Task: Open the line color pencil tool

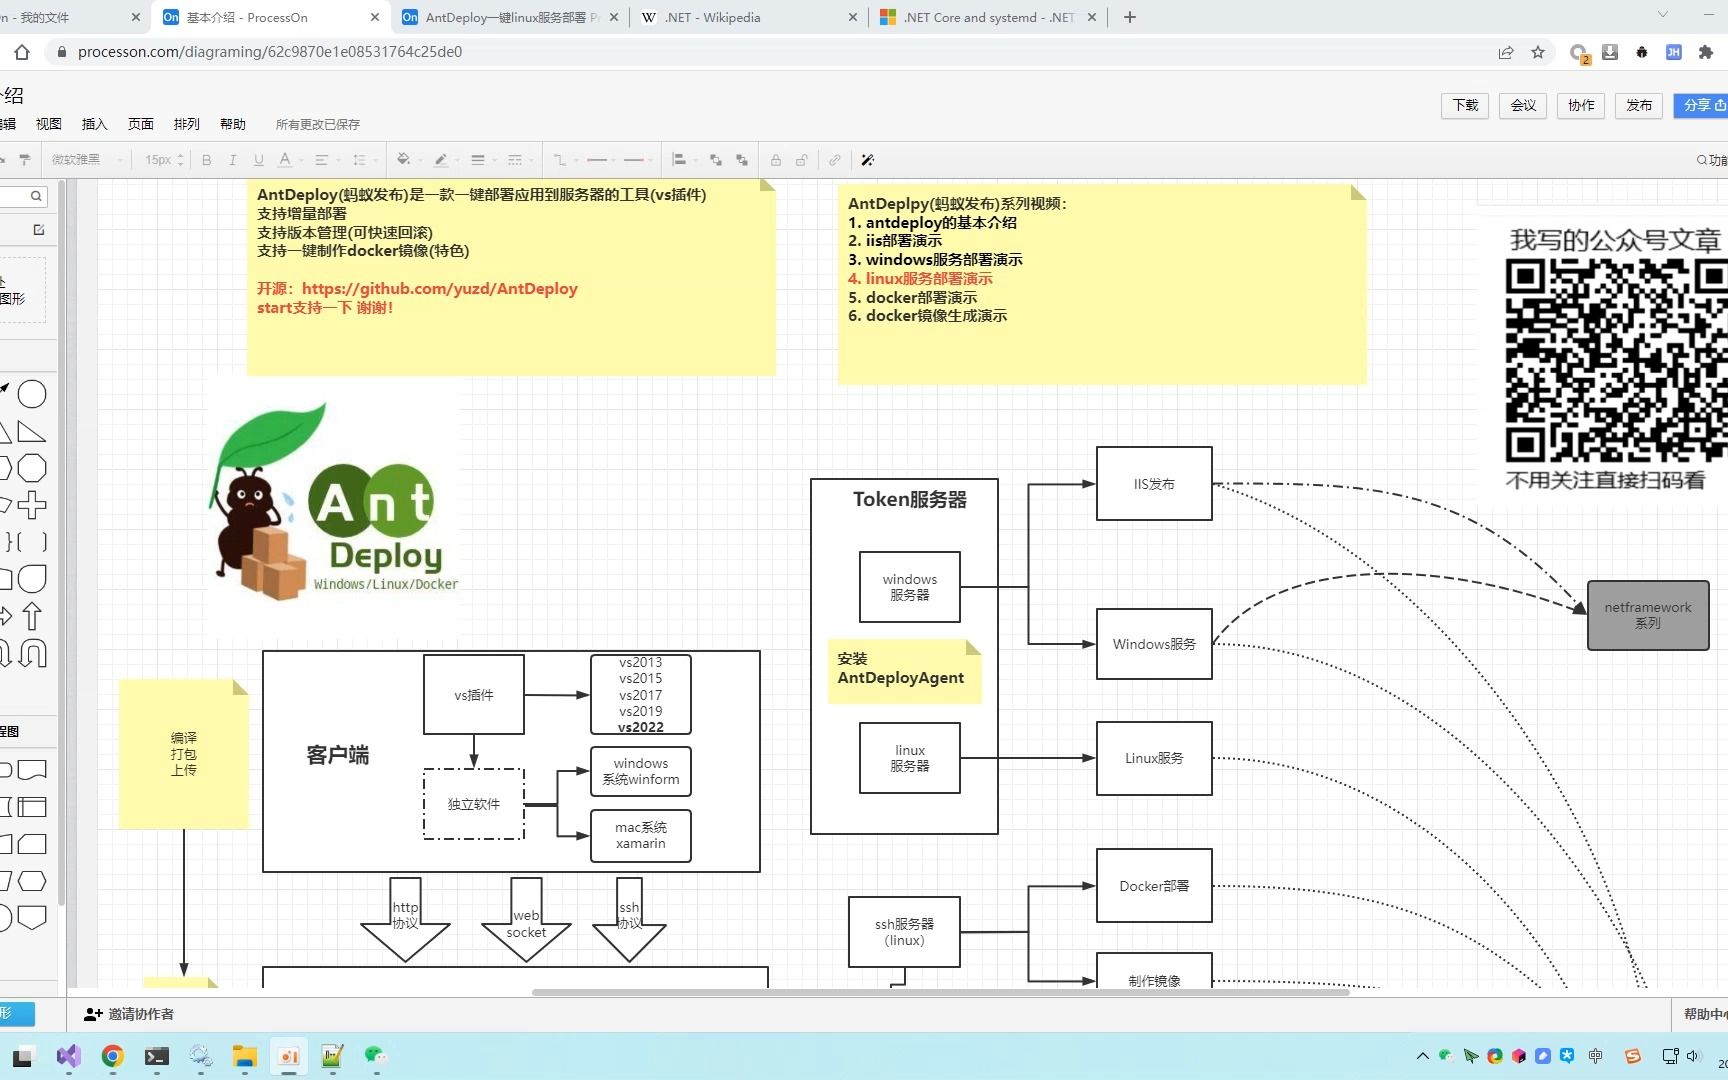Action: click(445, 160)
